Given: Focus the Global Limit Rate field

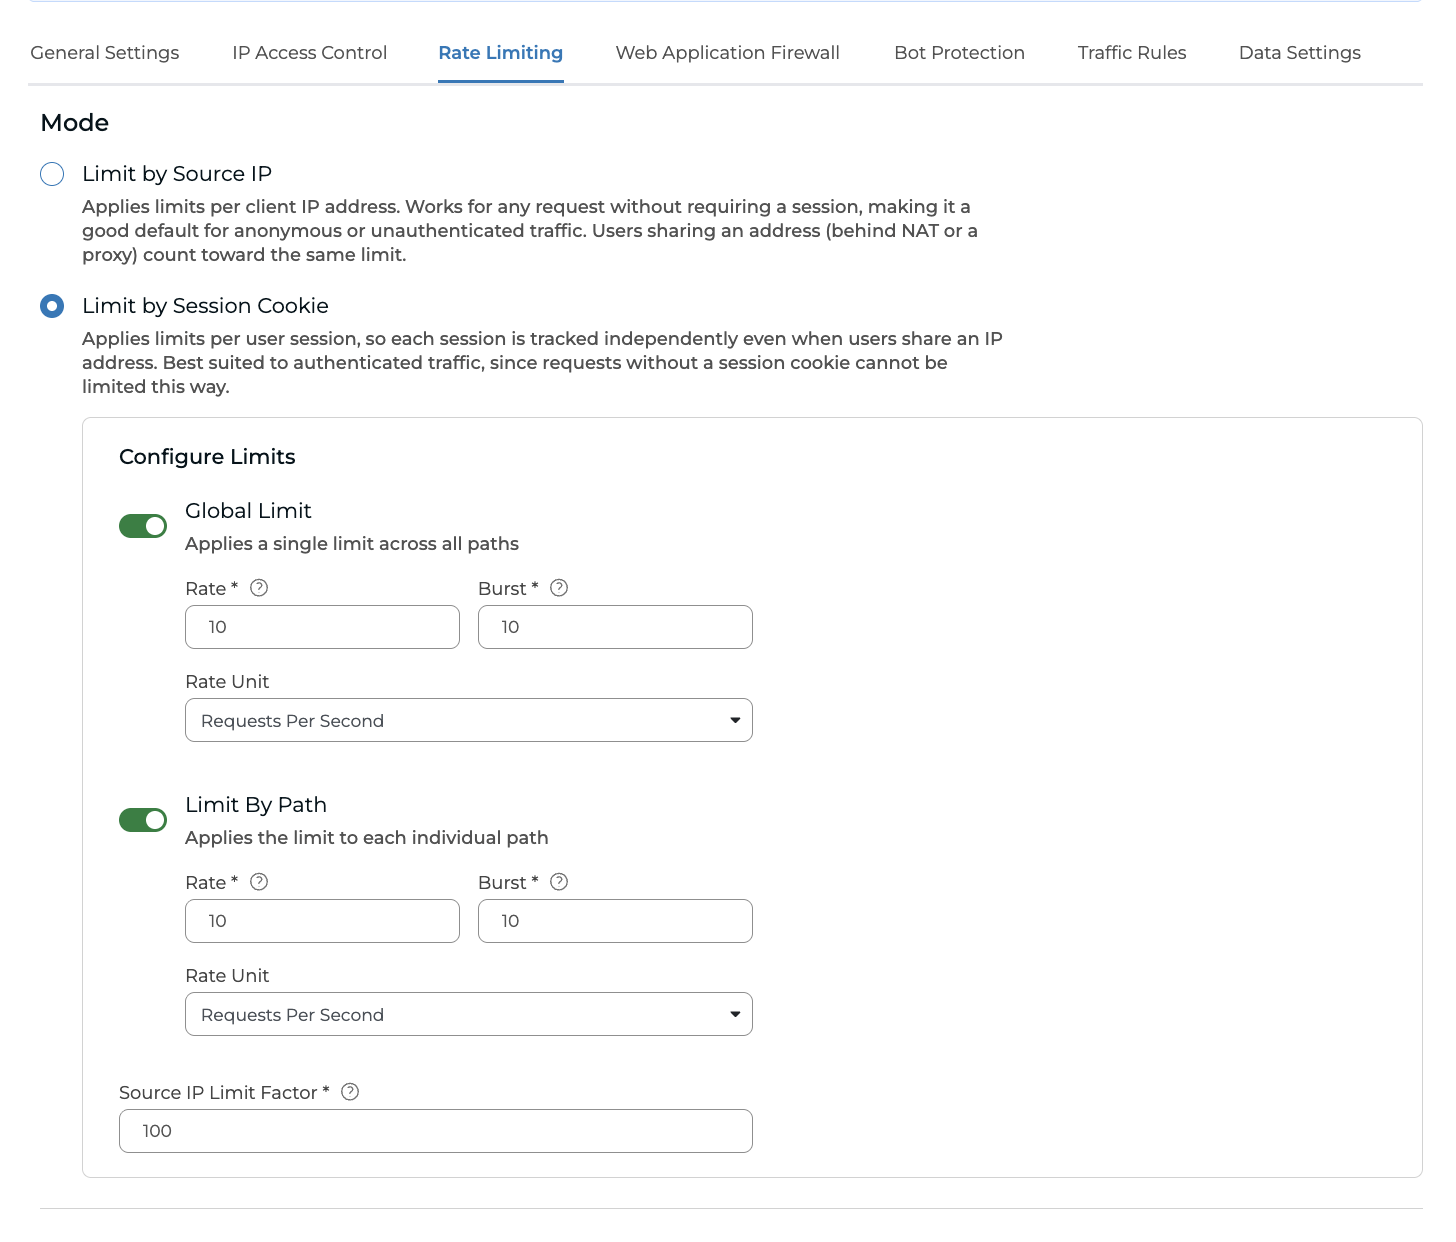Looking at the screenshot, I should tap(322, 627).
